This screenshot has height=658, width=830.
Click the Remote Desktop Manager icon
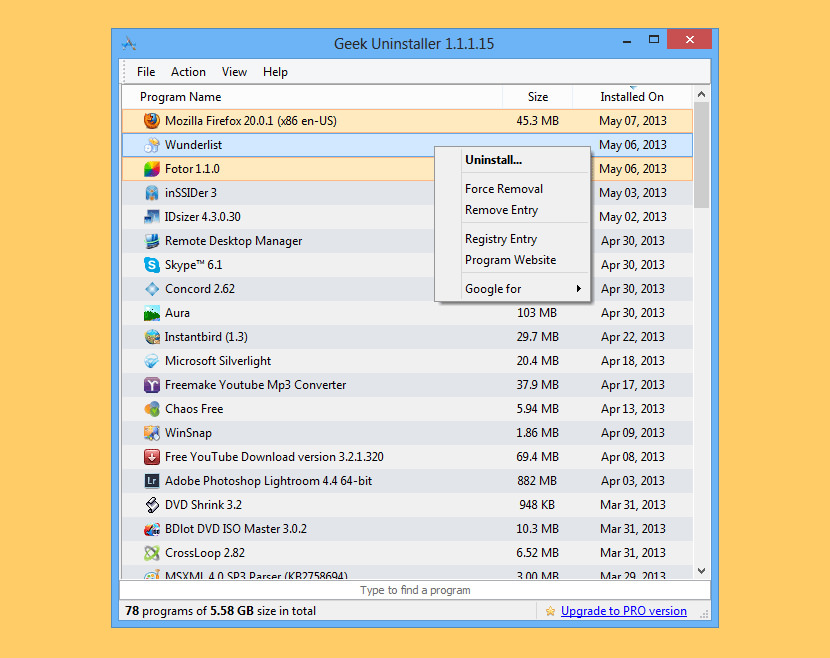(x=152, y=241)
